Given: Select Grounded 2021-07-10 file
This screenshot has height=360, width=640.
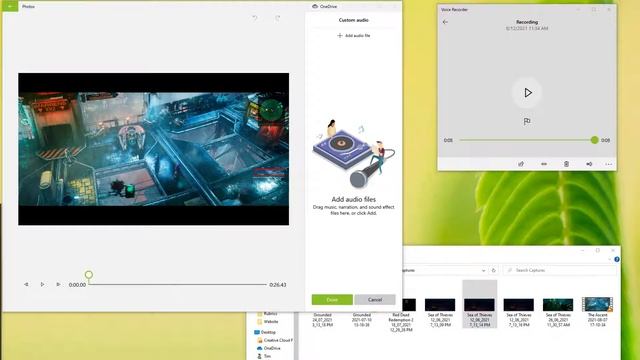Looking at the screenshot, I should pyautogui.click(x=362, y=320).
